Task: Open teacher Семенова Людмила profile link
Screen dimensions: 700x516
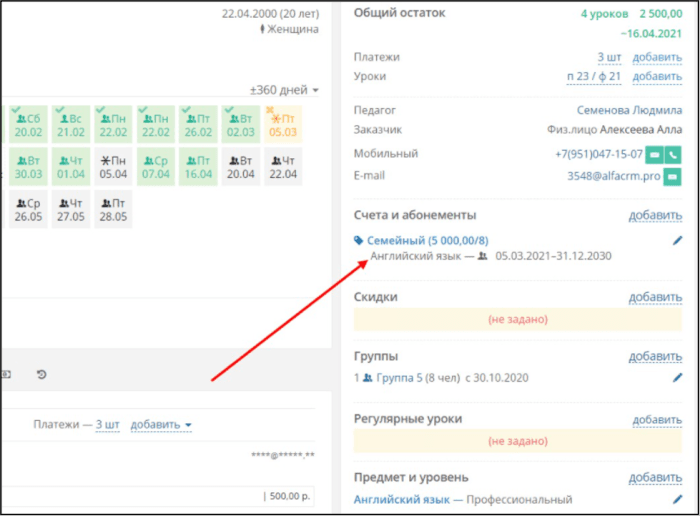Action: coord(629,110)
